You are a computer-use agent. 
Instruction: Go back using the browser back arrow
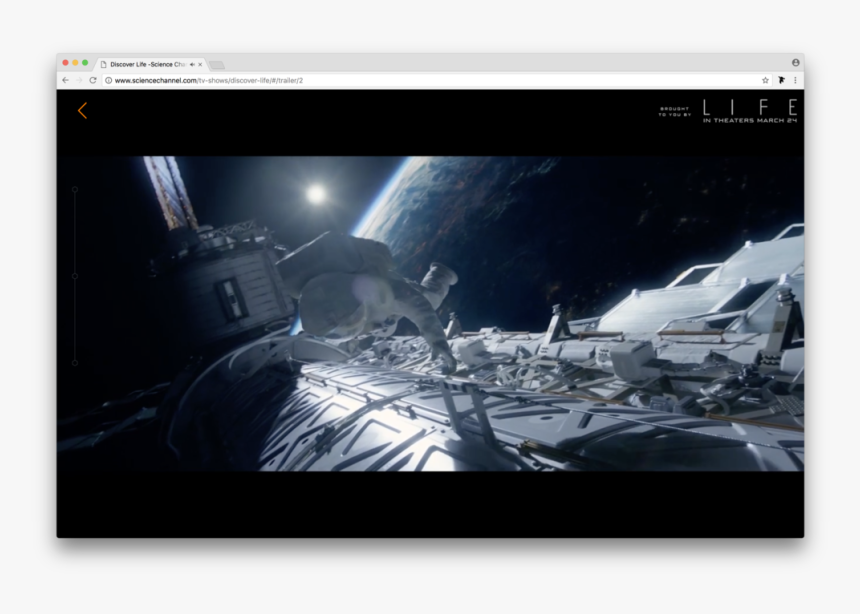(66, 80)
